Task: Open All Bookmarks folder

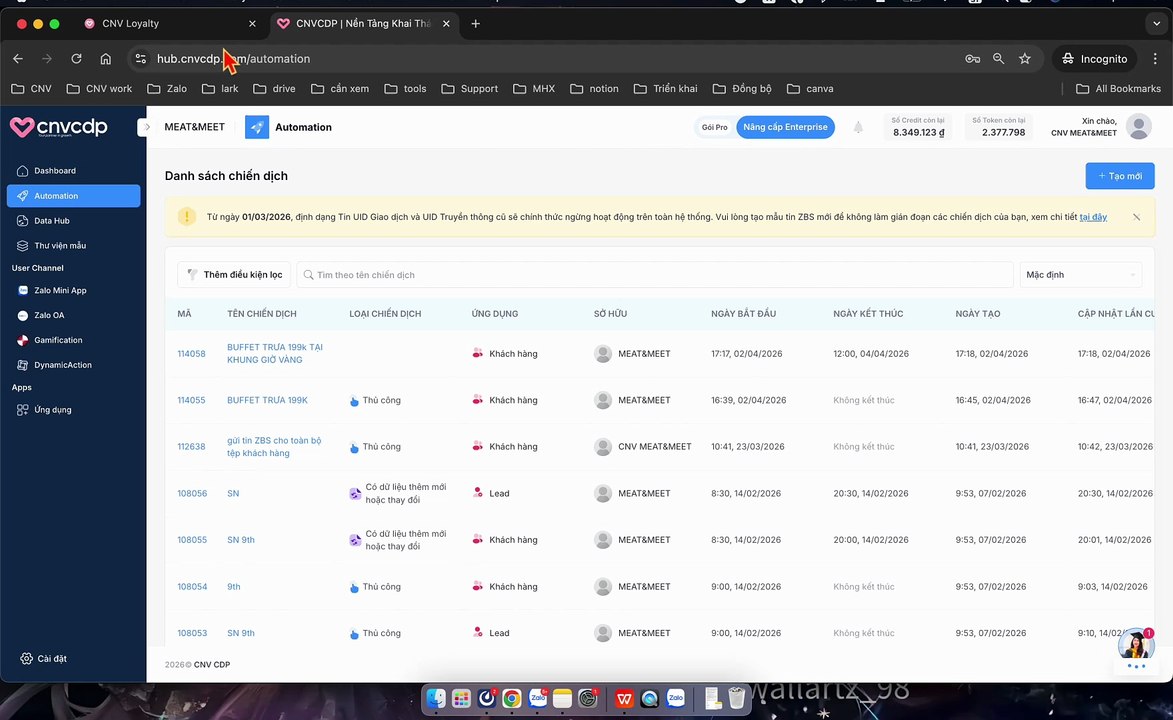Action: click(1118, 88)
